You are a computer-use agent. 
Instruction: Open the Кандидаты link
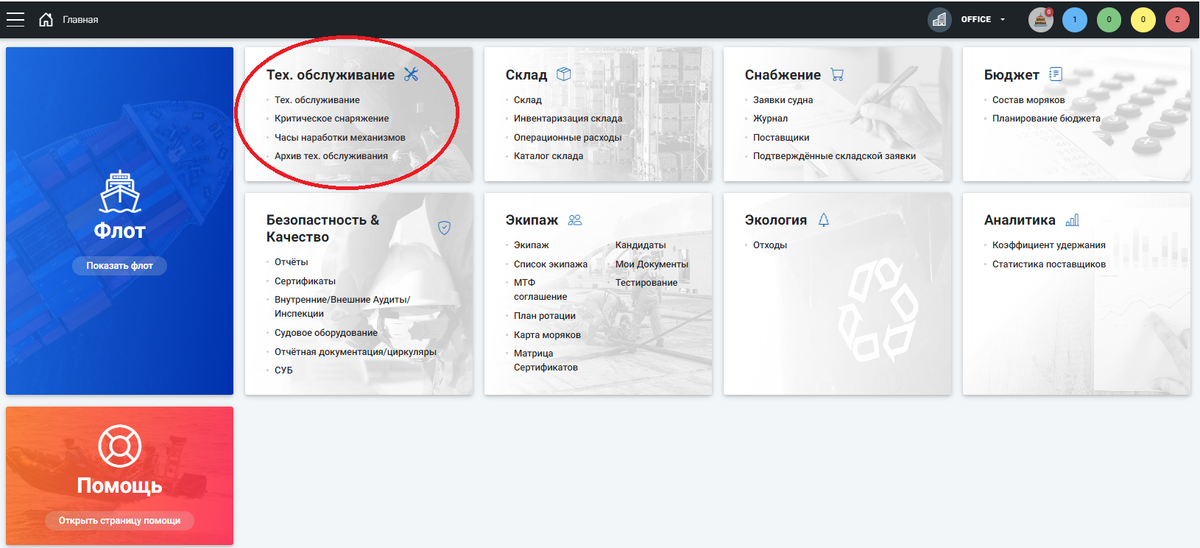tap(641, 245)
